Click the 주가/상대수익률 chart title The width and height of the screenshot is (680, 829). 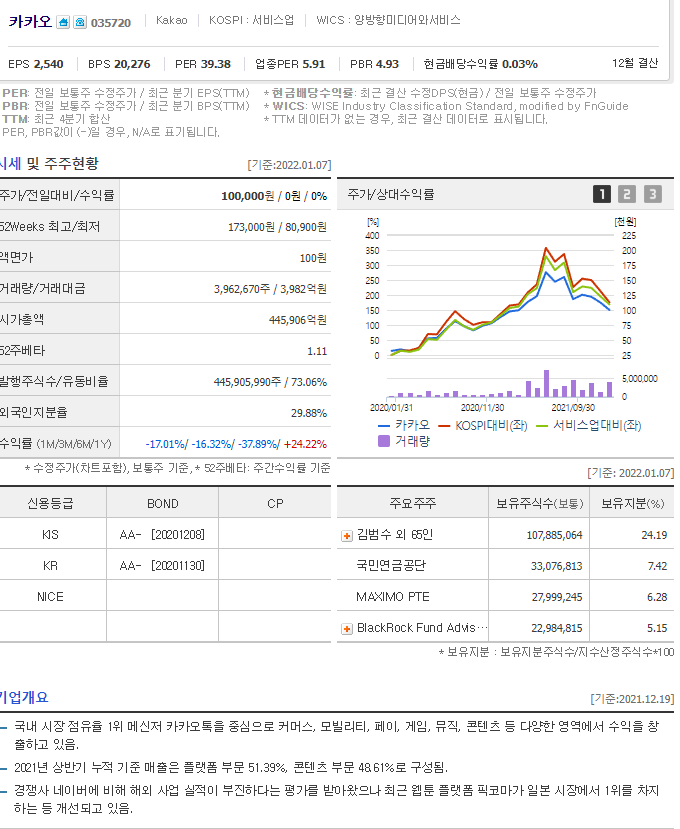click(391, 195)
